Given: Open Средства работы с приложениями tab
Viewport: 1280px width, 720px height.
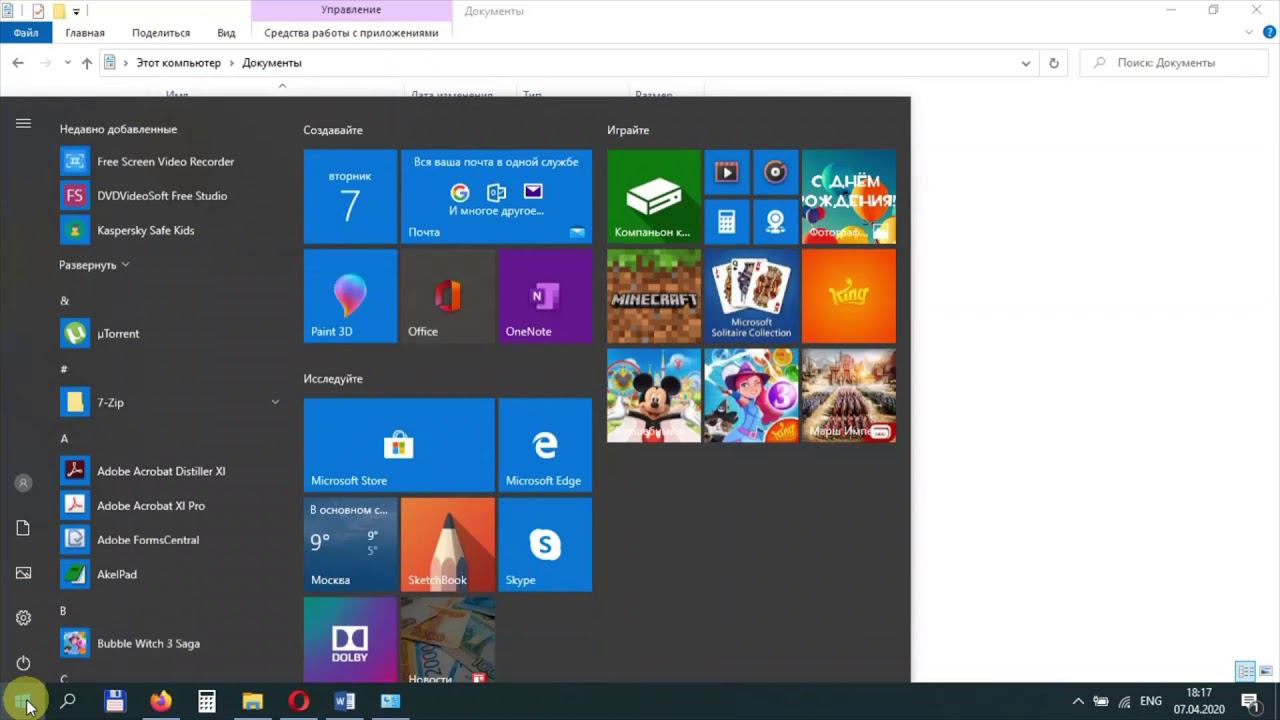Looking at the screenshot, I should [x=351, y=33].
